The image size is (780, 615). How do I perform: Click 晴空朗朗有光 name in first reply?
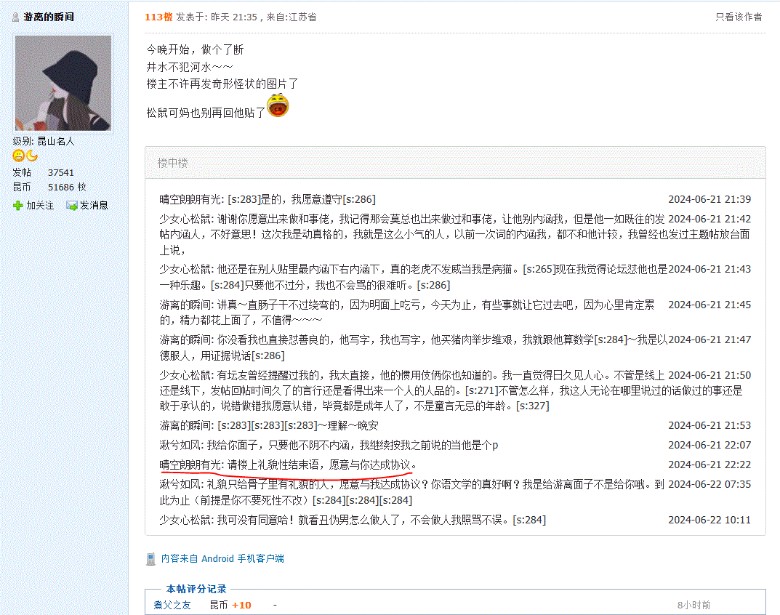click(192, 199)
